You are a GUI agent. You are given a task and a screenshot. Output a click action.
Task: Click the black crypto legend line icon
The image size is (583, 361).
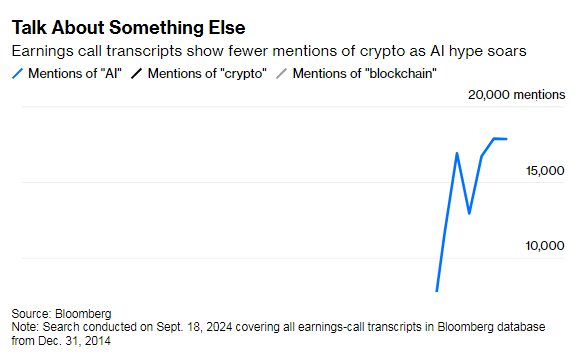136,74
